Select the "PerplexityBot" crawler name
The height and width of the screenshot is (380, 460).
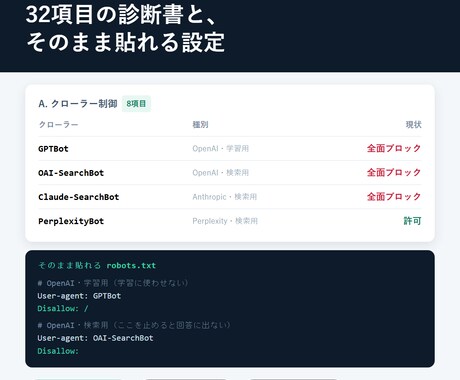(x=71, y=221)
